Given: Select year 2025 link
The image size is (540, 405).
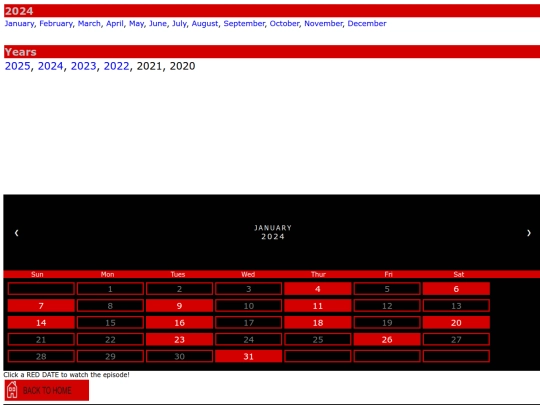Looking at the screenshot, I should 18,66.
